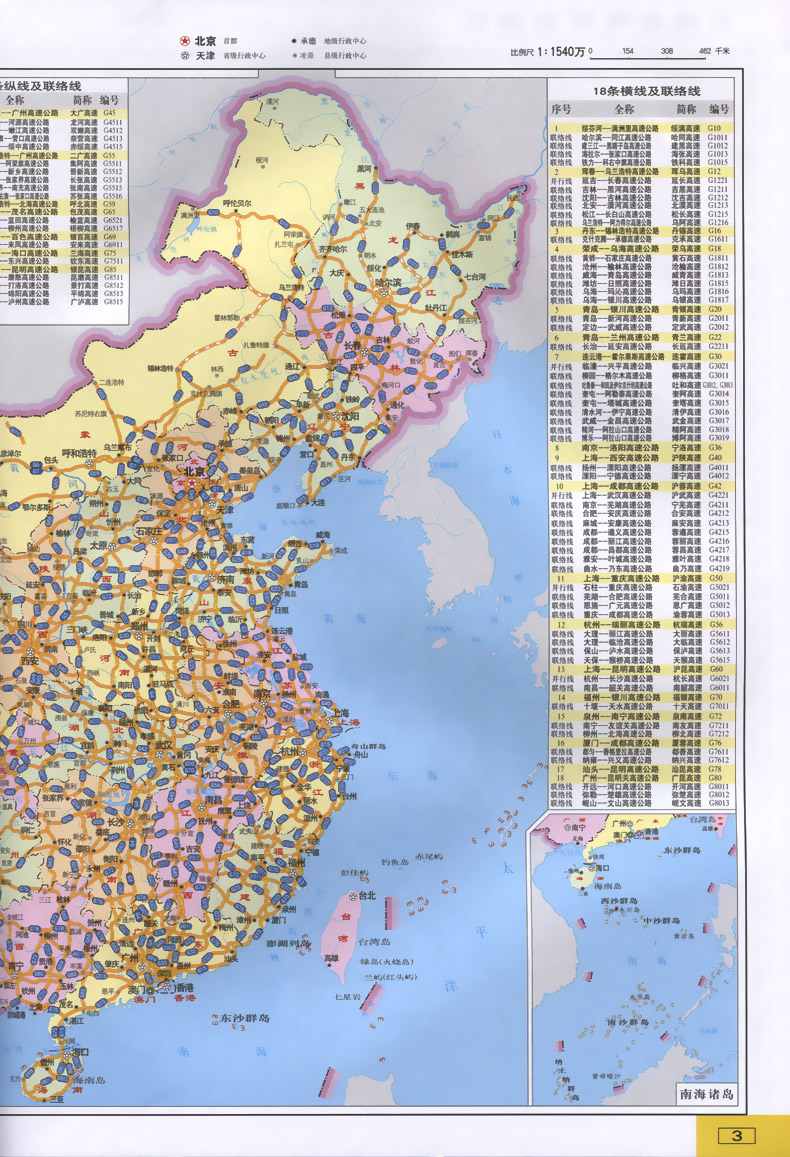Click the Tianjin provincial center symbol in legend
The height and width of the screenshot is (1157, 790).
pyautogui.click(x=185, y=55)
